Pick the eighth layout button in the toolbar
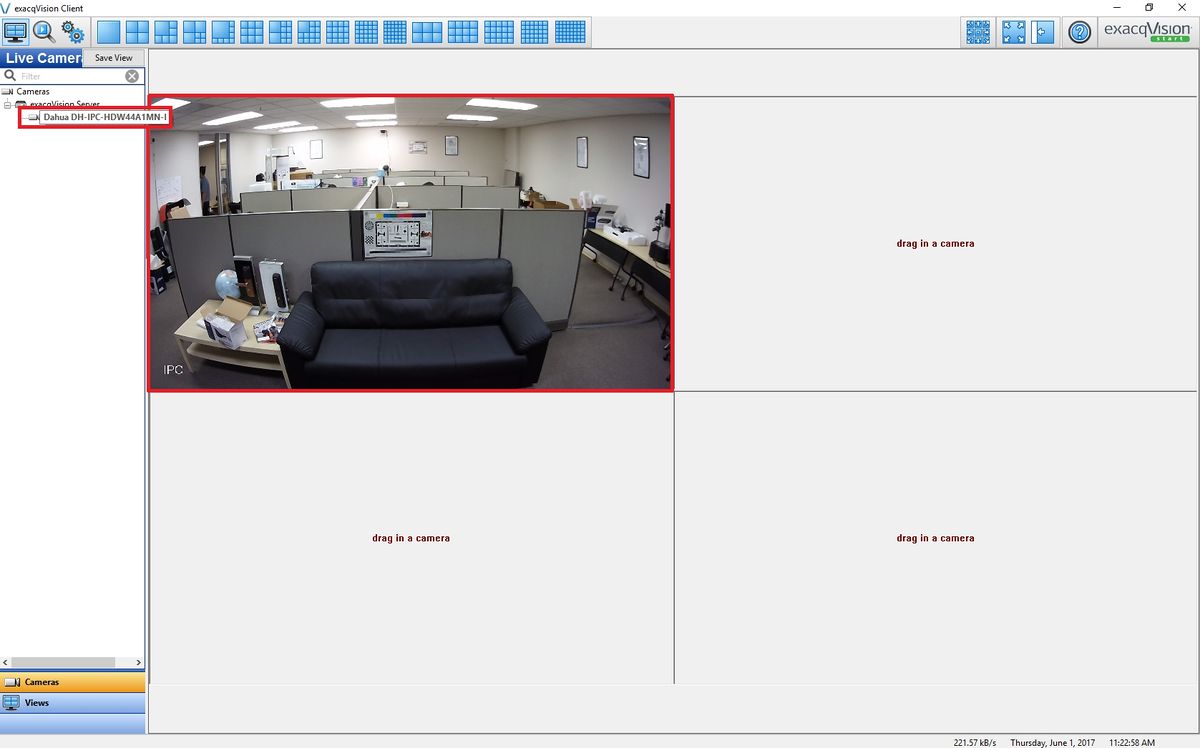This screenshot has width=1200, height=748. (x=311, y=32)
